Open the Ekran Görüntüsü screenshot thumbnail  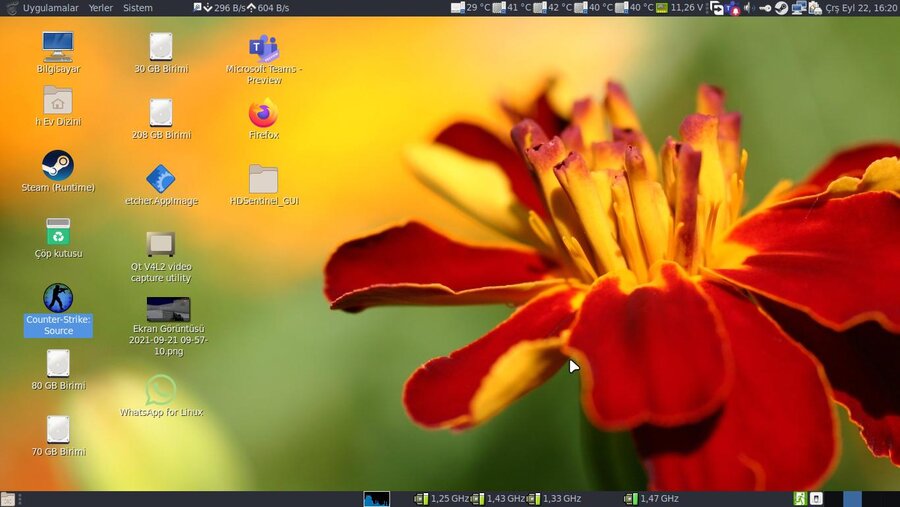pos(168,310)
